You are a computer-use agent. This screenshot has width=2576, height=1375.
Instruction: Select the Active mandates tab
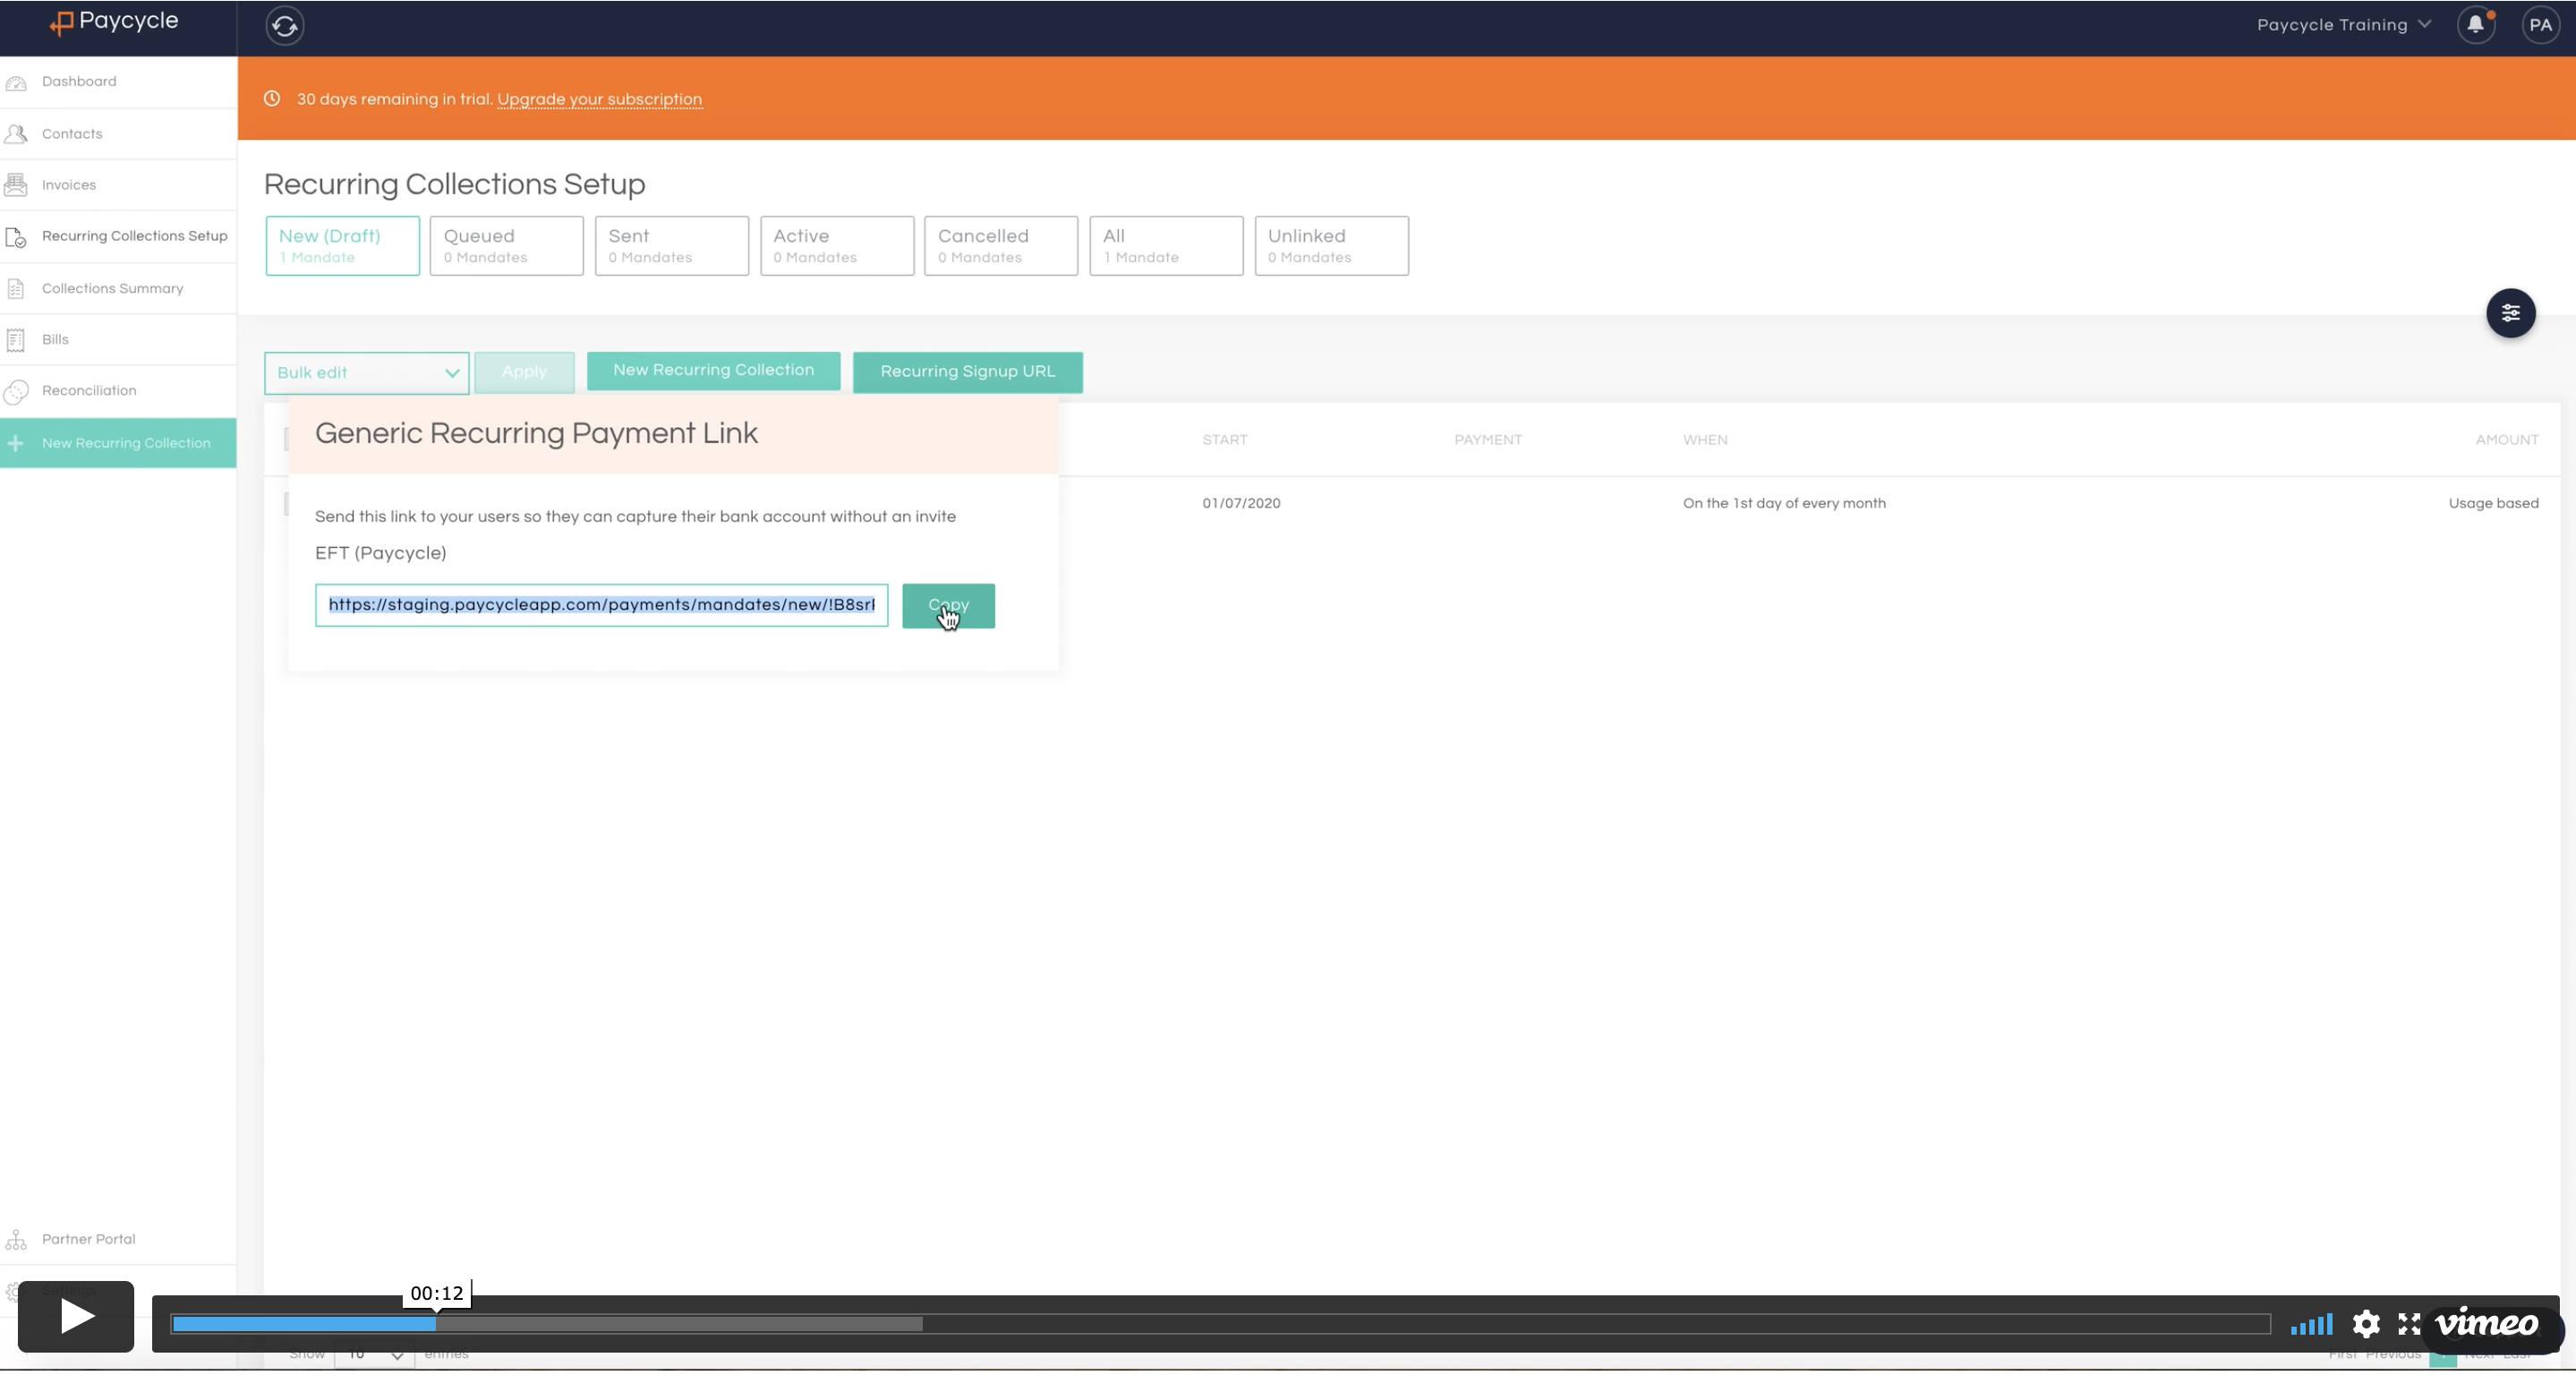point(836,246)
